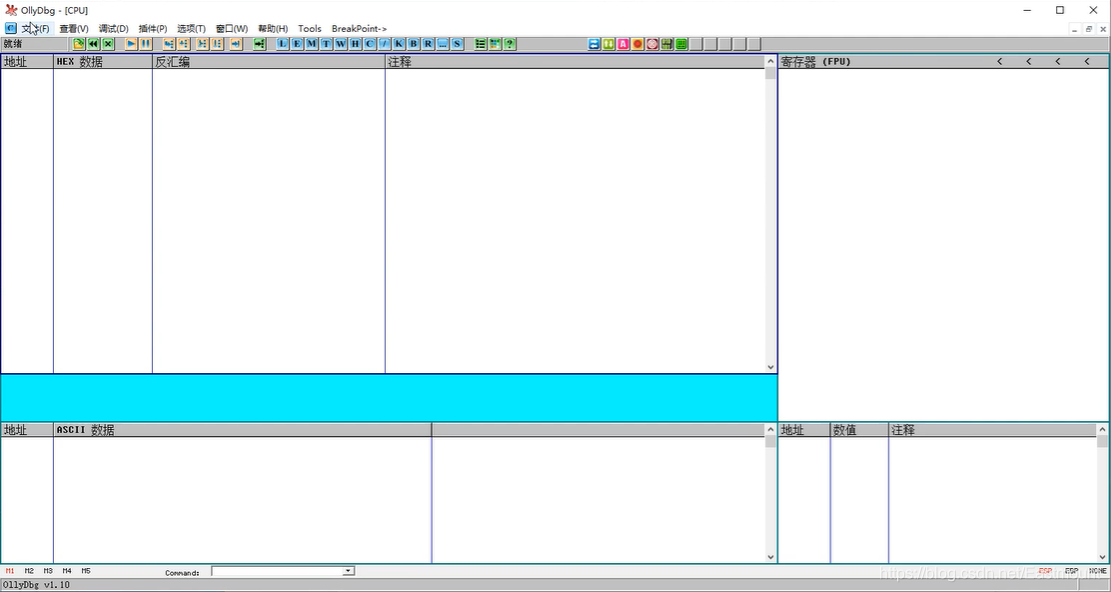This screenshot has height=592, width=1111.
Task: Click disassembly pane scrollbar down arrow
Action: [x=771, y=367]
